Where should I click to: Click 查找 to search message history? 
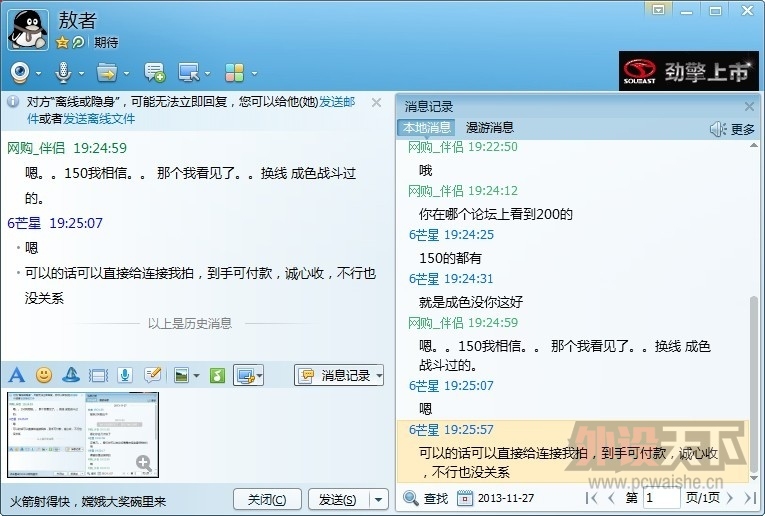425,498
